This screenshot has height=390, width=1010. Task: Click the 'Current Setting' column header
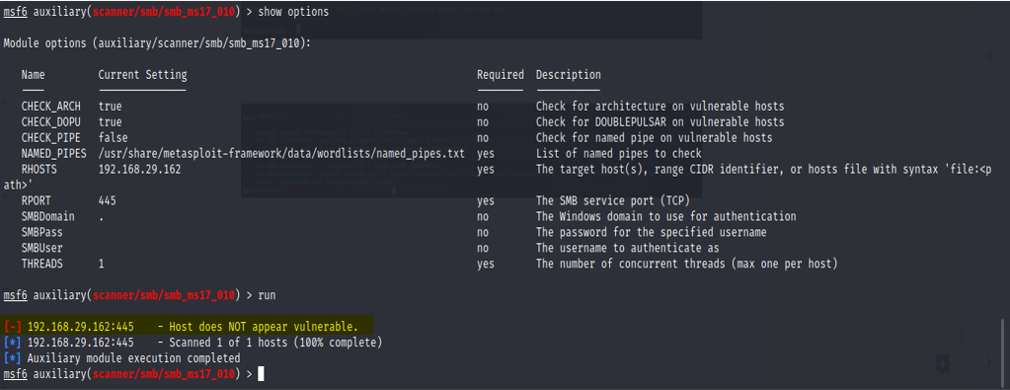click(142, 75)
